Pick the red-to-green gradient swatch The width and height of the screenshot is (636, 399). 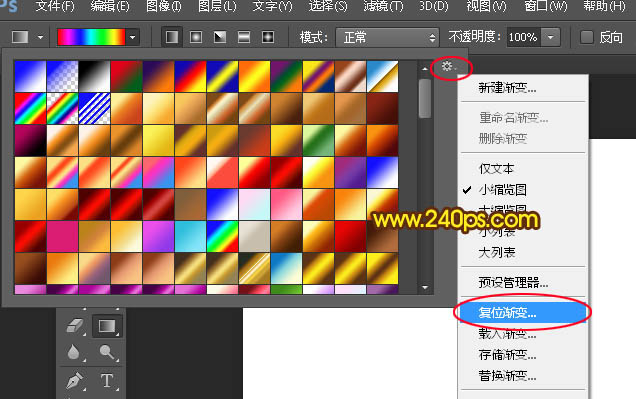tap(127, 76)
